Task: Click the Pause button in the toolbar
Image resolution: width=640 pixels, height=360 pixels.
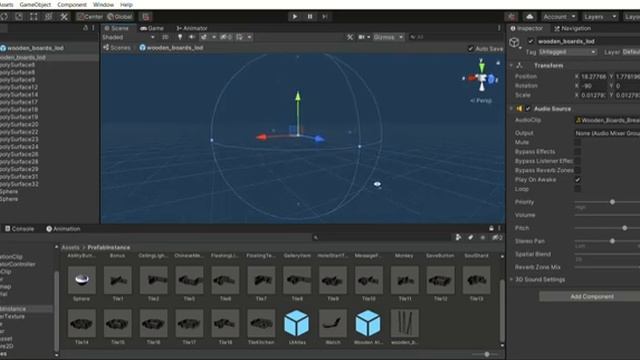Action: click(x=310, y=17)
